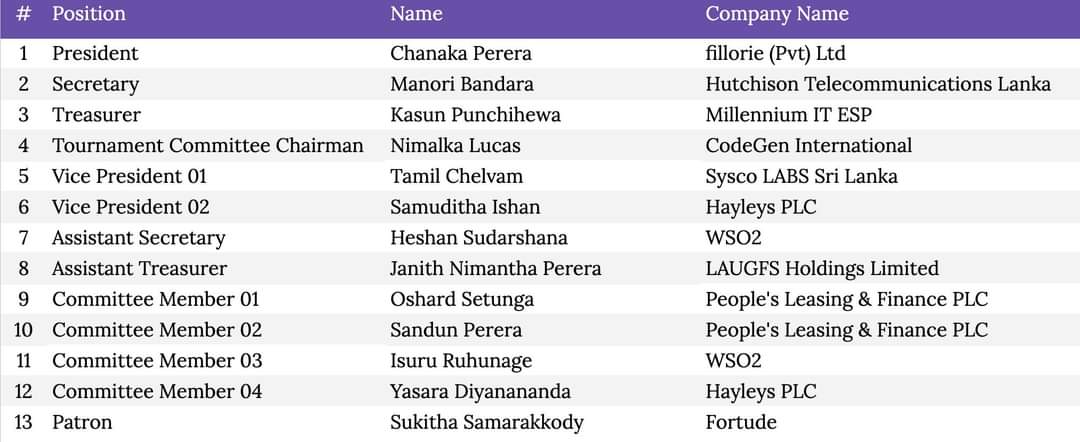Select Tamil Chelvam in the table
This screenshot has width=1080, height=442.
tap(457, 176)
